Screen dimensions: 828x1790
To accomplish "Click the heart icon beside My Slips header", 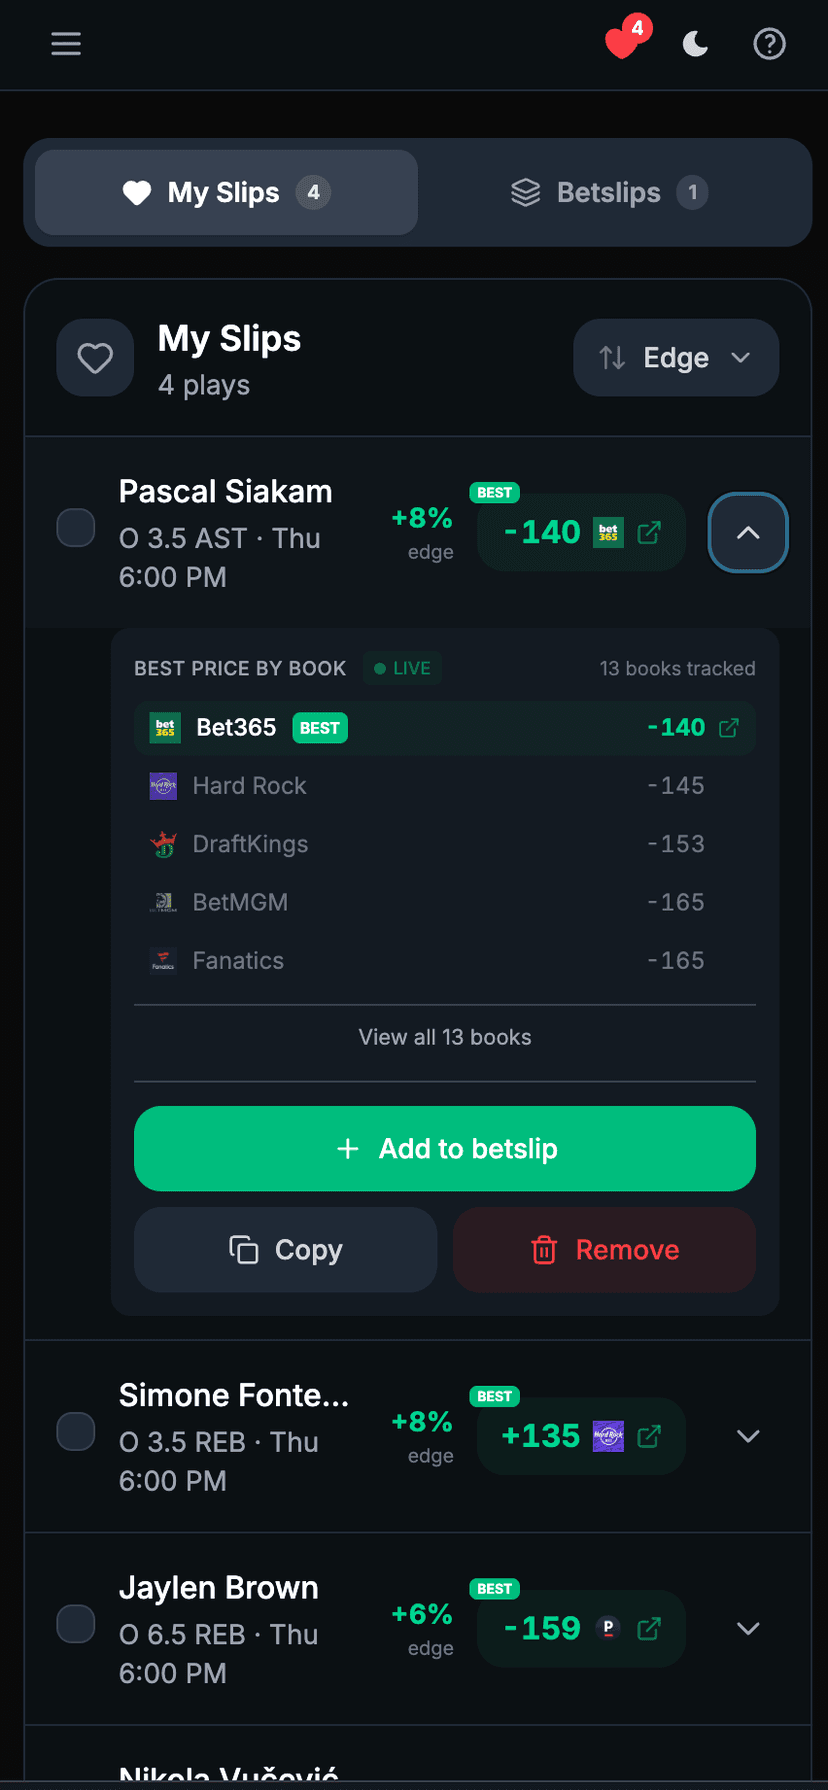I will tap(95, 357).
